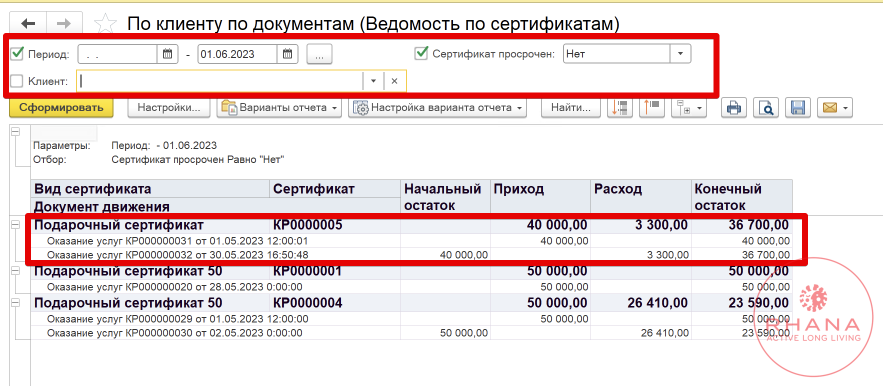Open the send by email envelope dropdown
This screenshot has height=386, width=883.
tap(835, 108)
